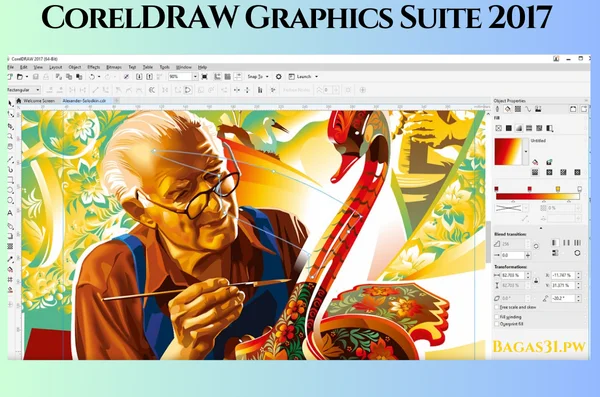Screen dimensions: 600x397
Task: Select the Uniform fill type icon
Action: click(x=509, y=128)
